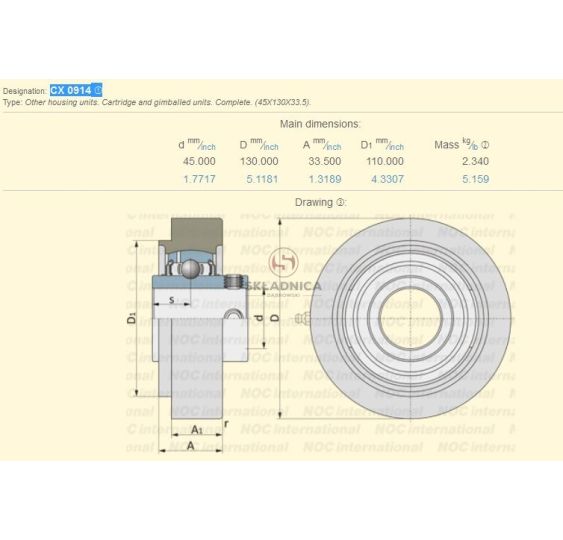
Task: Click the mass value 2.340
Action: 476,161
